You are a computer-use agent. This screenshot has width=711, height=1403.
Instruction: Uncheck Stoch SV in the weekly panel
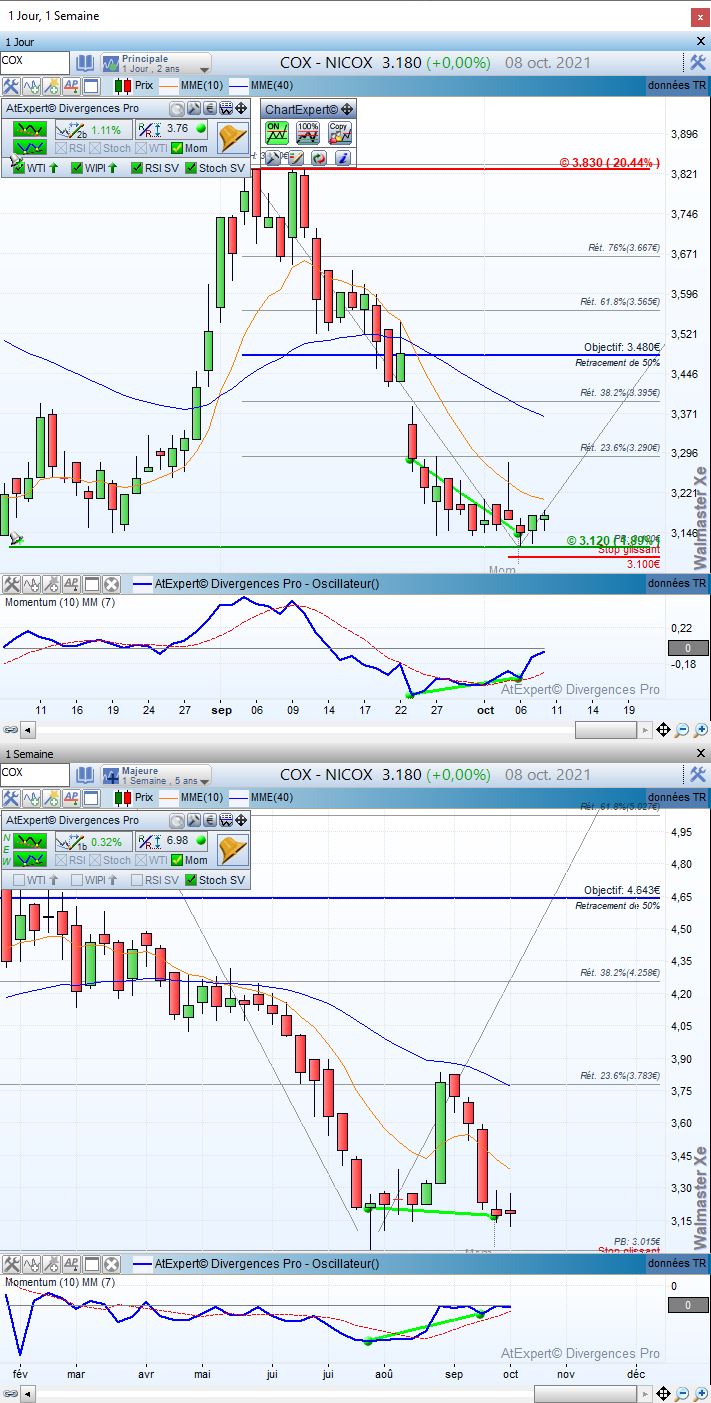191,880
